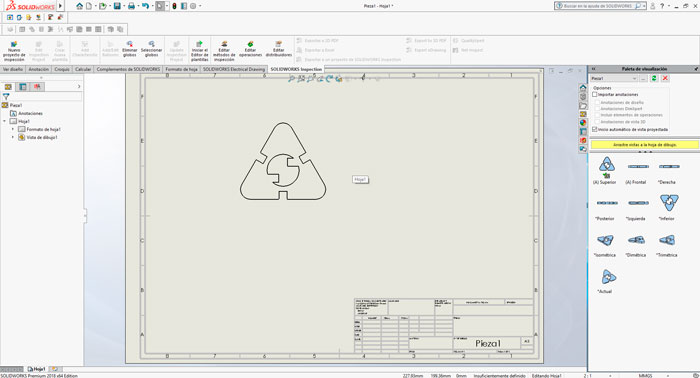Toggle Anotaciones de diseño checkbox
700x378 pixels.
(597, 103)
